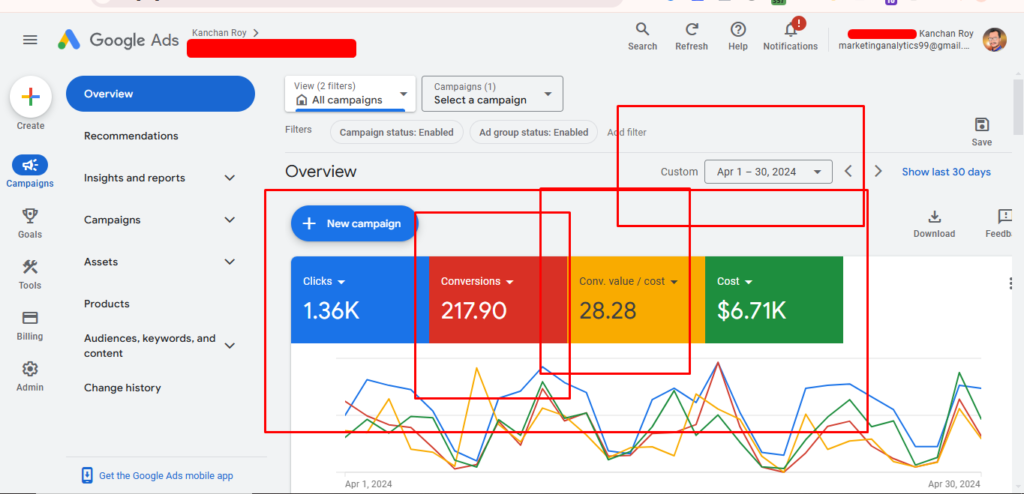Image resolution: width=1024 pixels, height=494 pixels.
Task: Open the chart three-dot options menu
Action: [x=1011, y=283]
